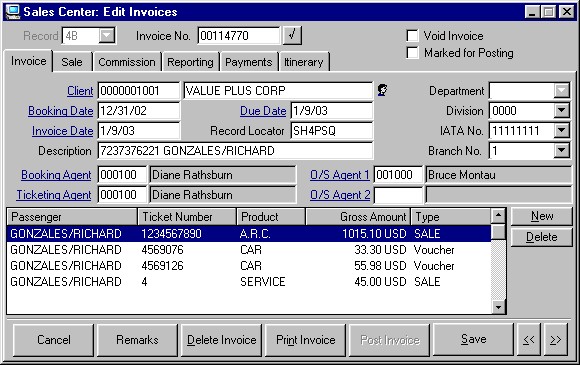Click the client number field 0000001001

[x=139, y=91]
